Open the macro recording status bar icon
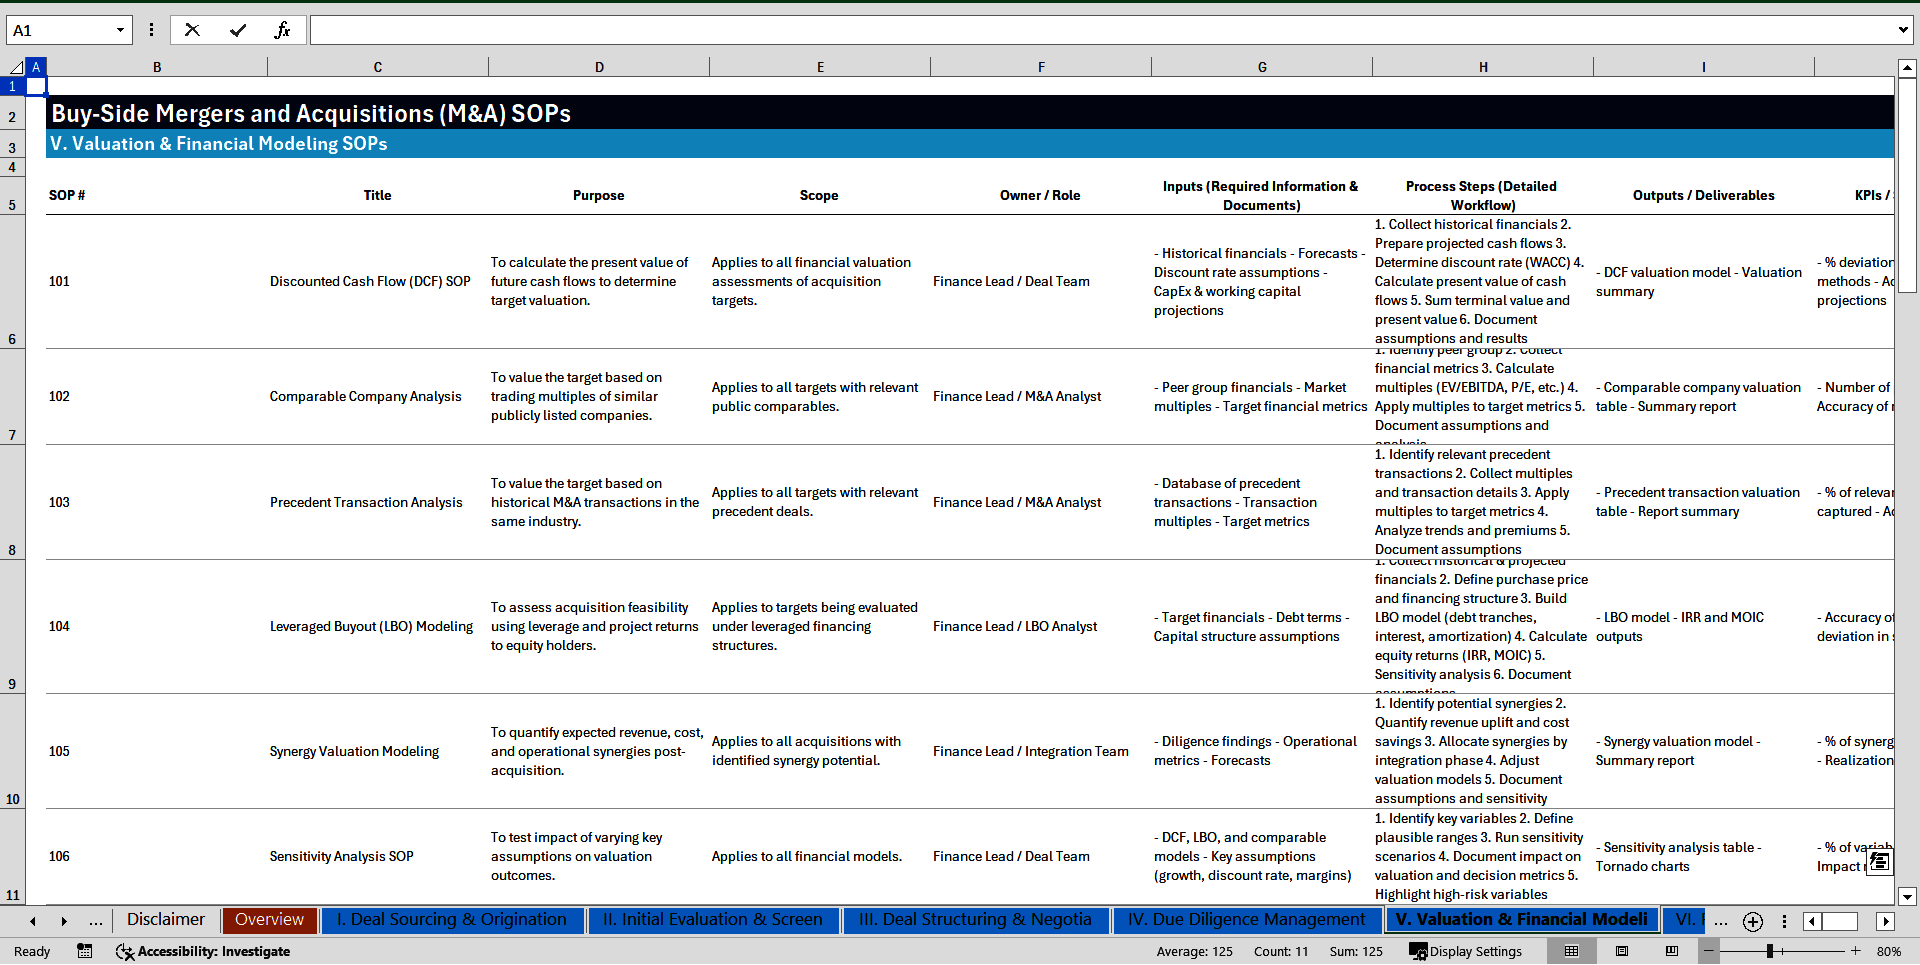Image resolution: width=1920 pixels, height=965 pixels. [x=85, y=951]
